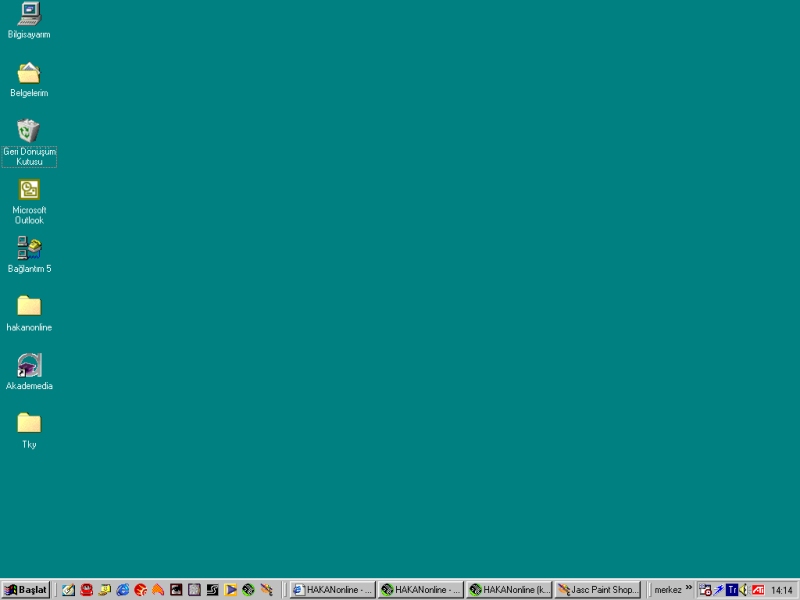This screenshot has width=800, height=600.
Task: Switch to the HAKANonline (k... taskbar window
Action: (509, 590)
